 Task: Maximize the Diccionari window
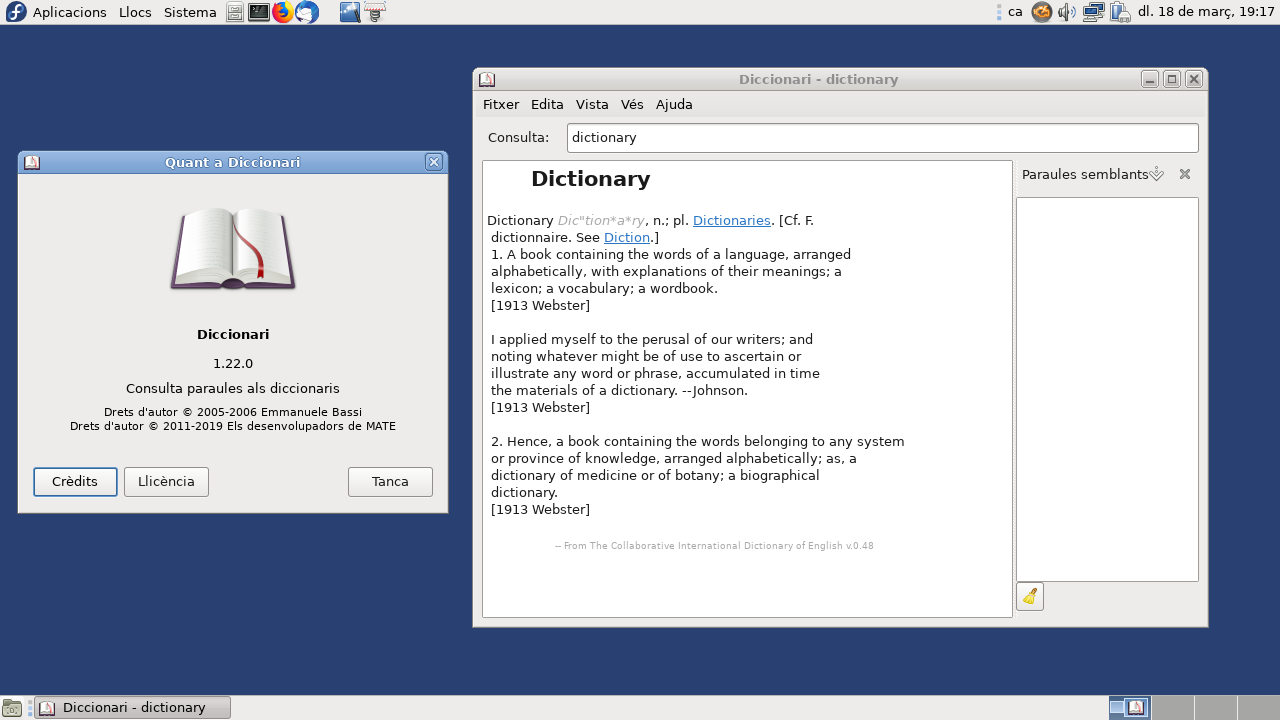tap(1172, 79)
